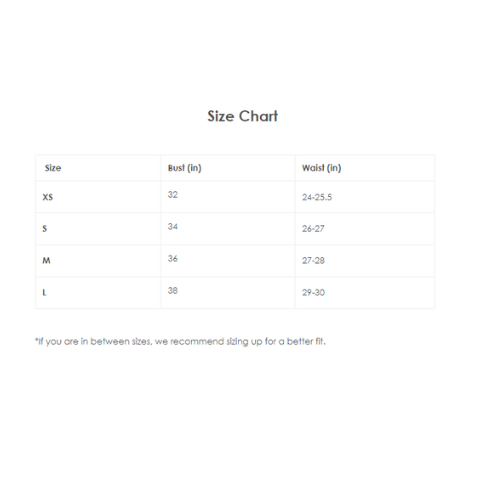Click the S size row label
Image resolution: width=500 pixels, height=500 pixels.
(x=45, y=228)
